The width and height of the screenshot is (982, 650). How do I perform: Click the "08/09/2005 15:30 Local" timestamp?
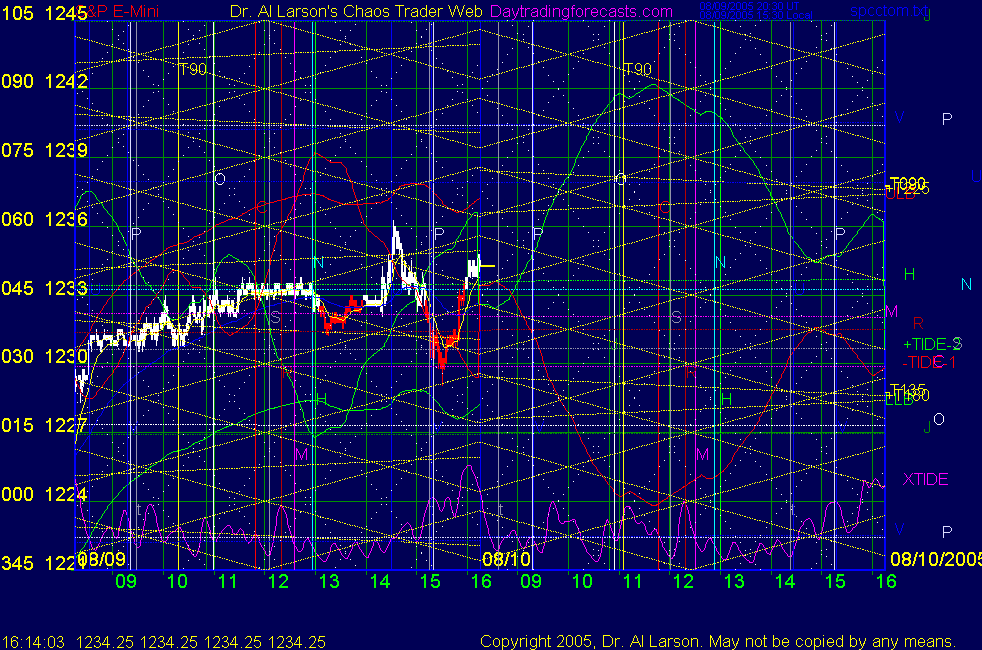point(756,15)
